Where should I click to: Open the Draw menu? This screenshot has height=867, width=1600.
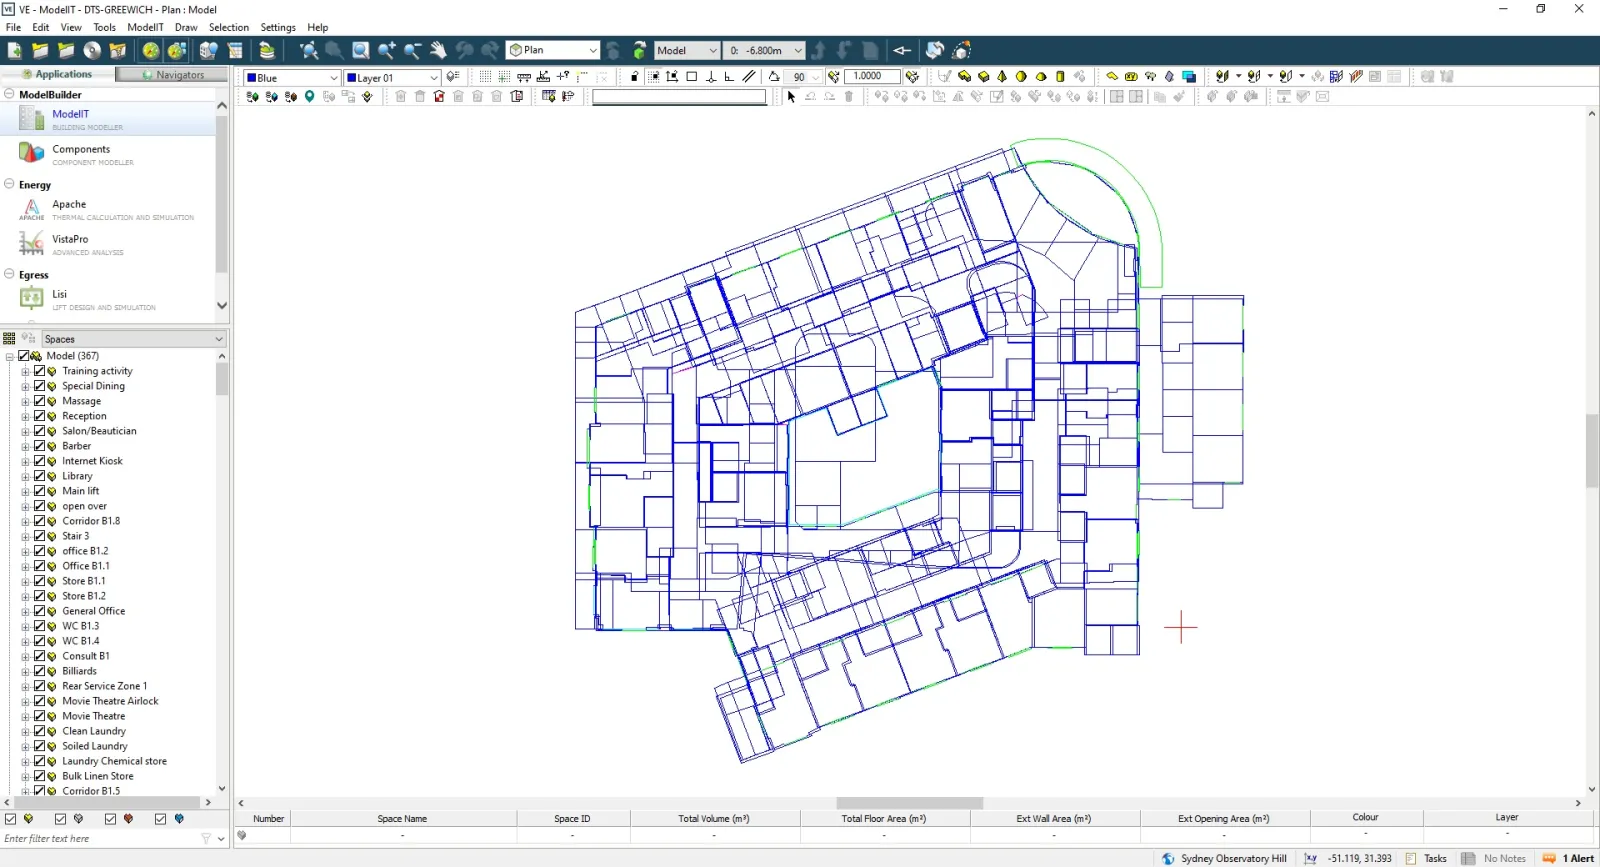pos(186,27)
